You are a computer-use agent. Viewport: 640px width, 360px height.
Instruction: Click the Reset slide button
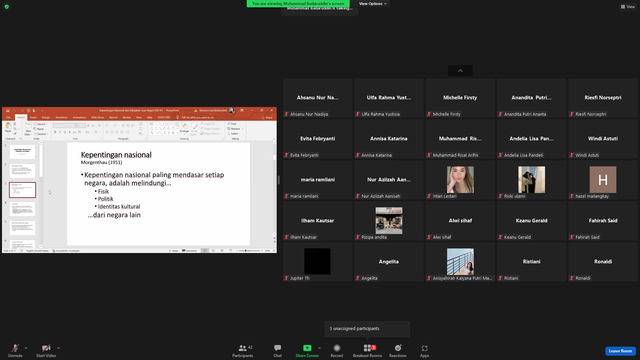click(40, 129)
